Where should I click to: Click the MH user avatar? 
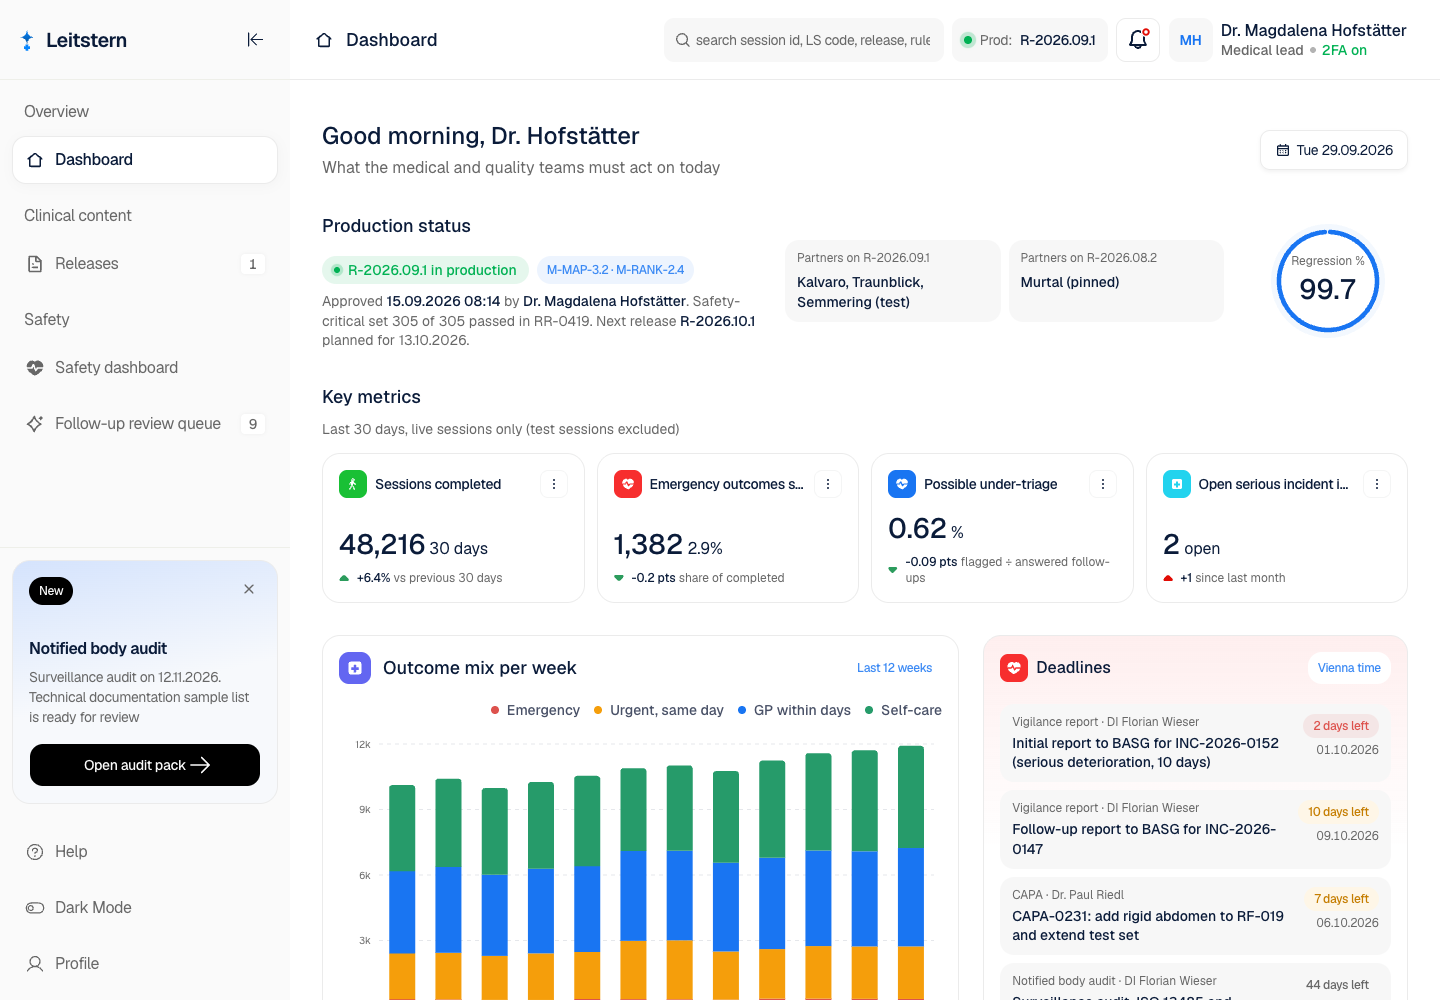(1190, 40)
